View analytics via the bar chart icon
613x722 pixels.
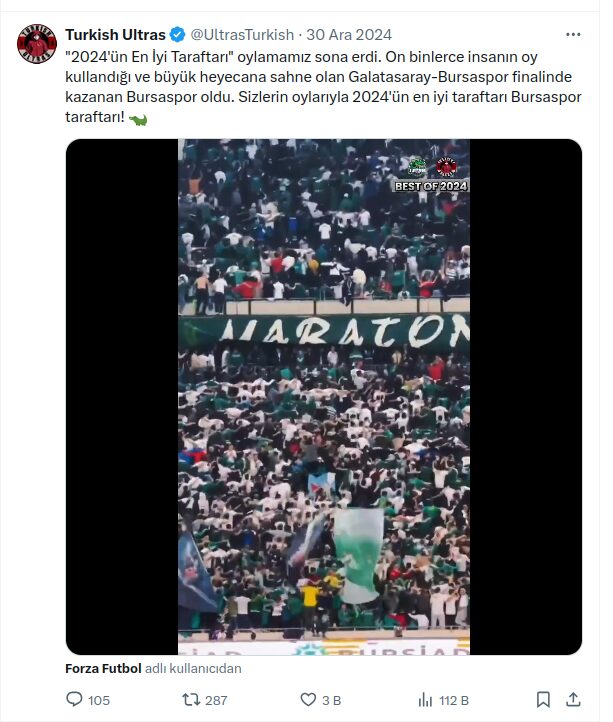pos(425,700)
